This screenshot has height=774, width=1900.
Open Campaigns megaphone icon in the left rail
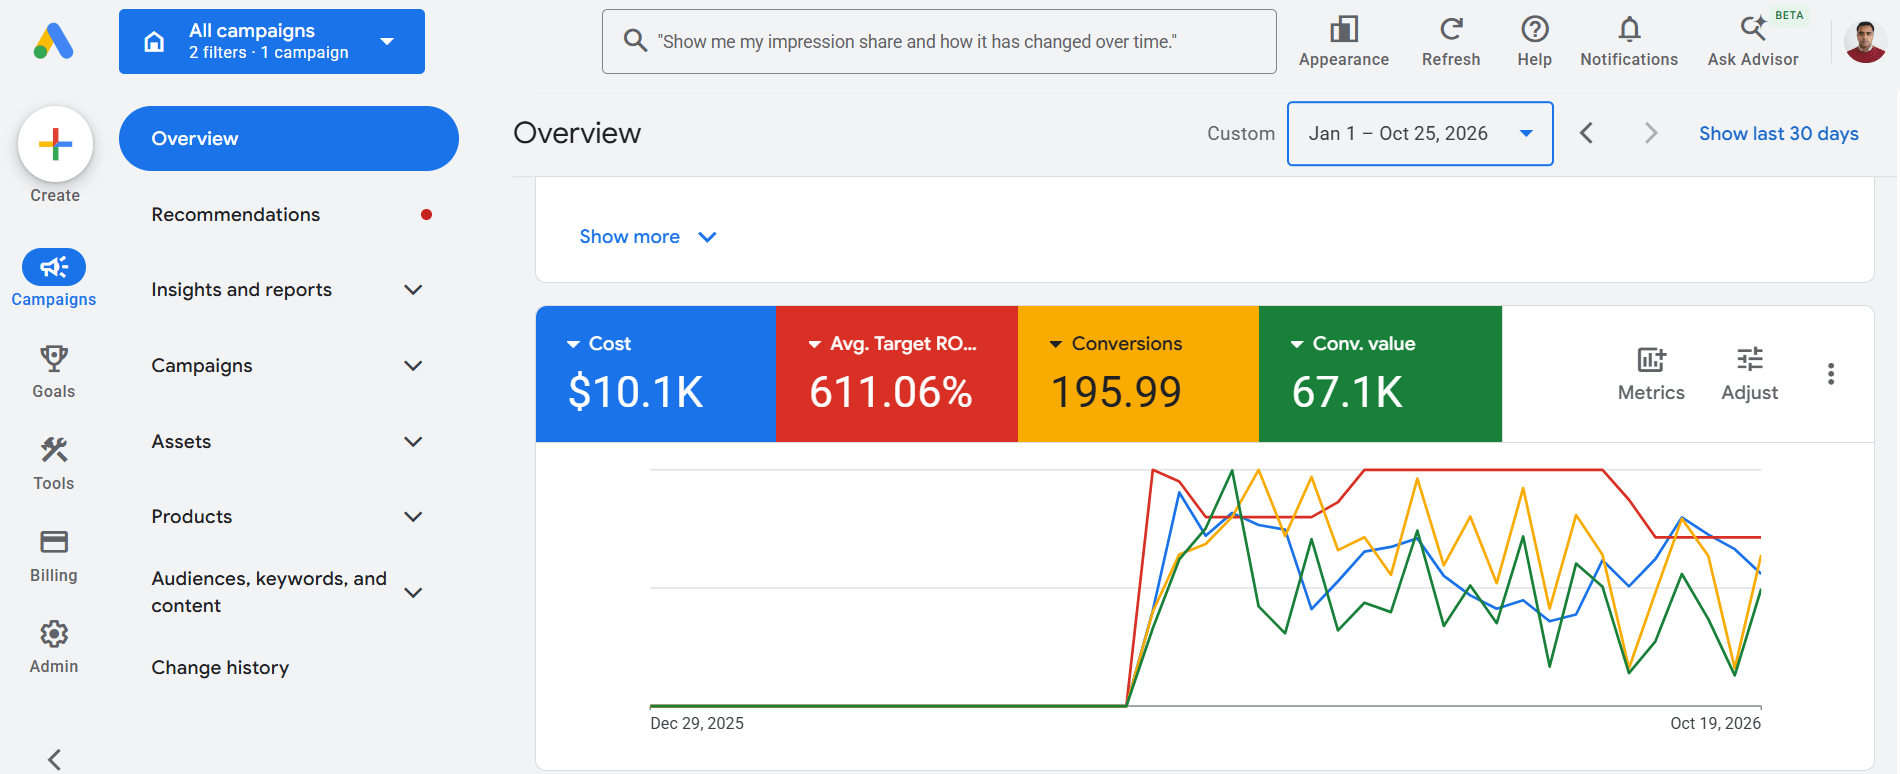[54, 267]
